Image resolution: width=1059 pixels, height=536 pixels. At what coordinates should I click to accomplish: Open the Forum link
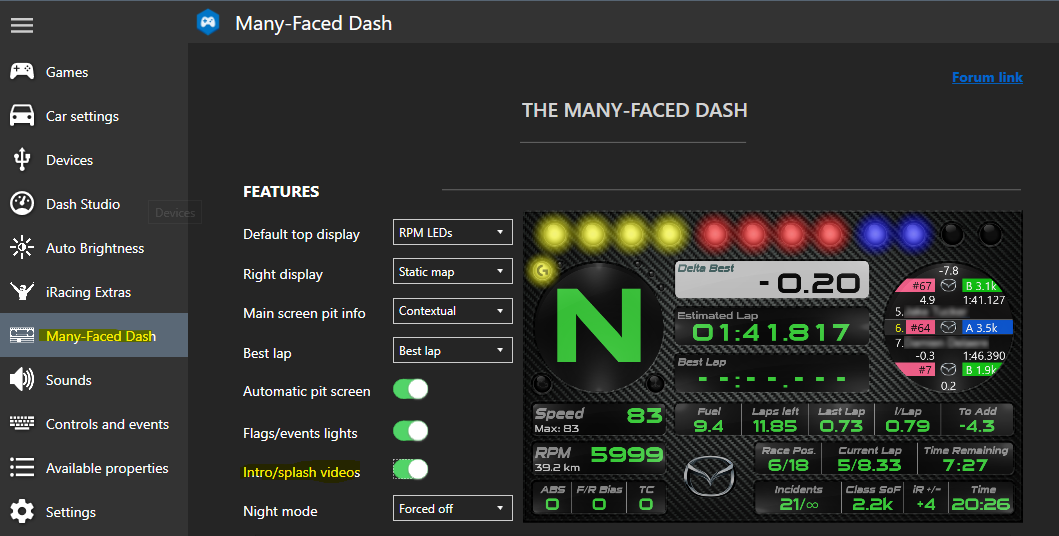click(987, 78)
